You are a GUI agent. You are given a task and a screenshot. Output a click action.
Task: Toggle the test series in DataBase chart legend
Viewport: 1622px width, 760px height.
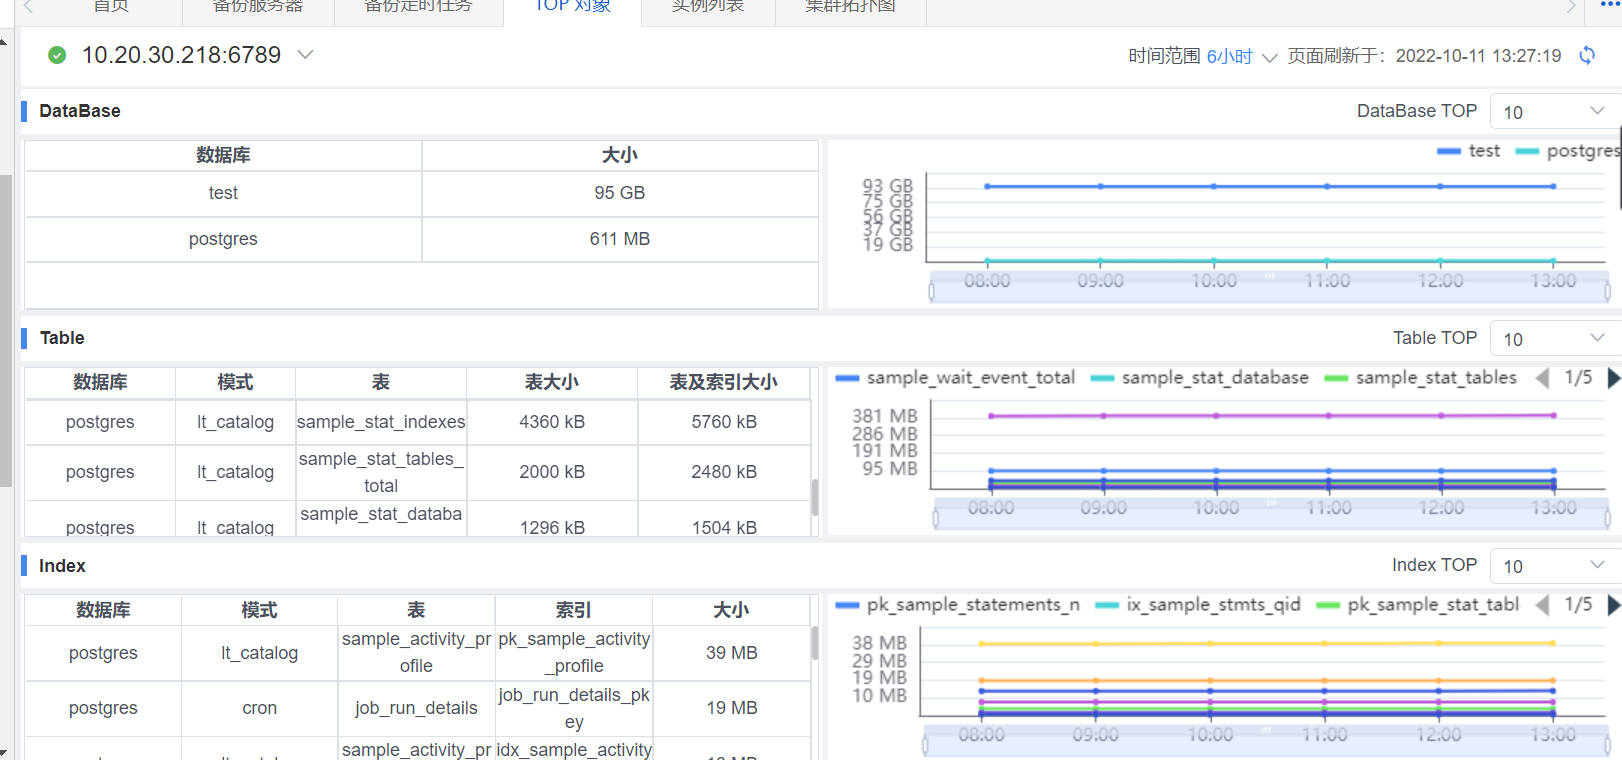1468,151
